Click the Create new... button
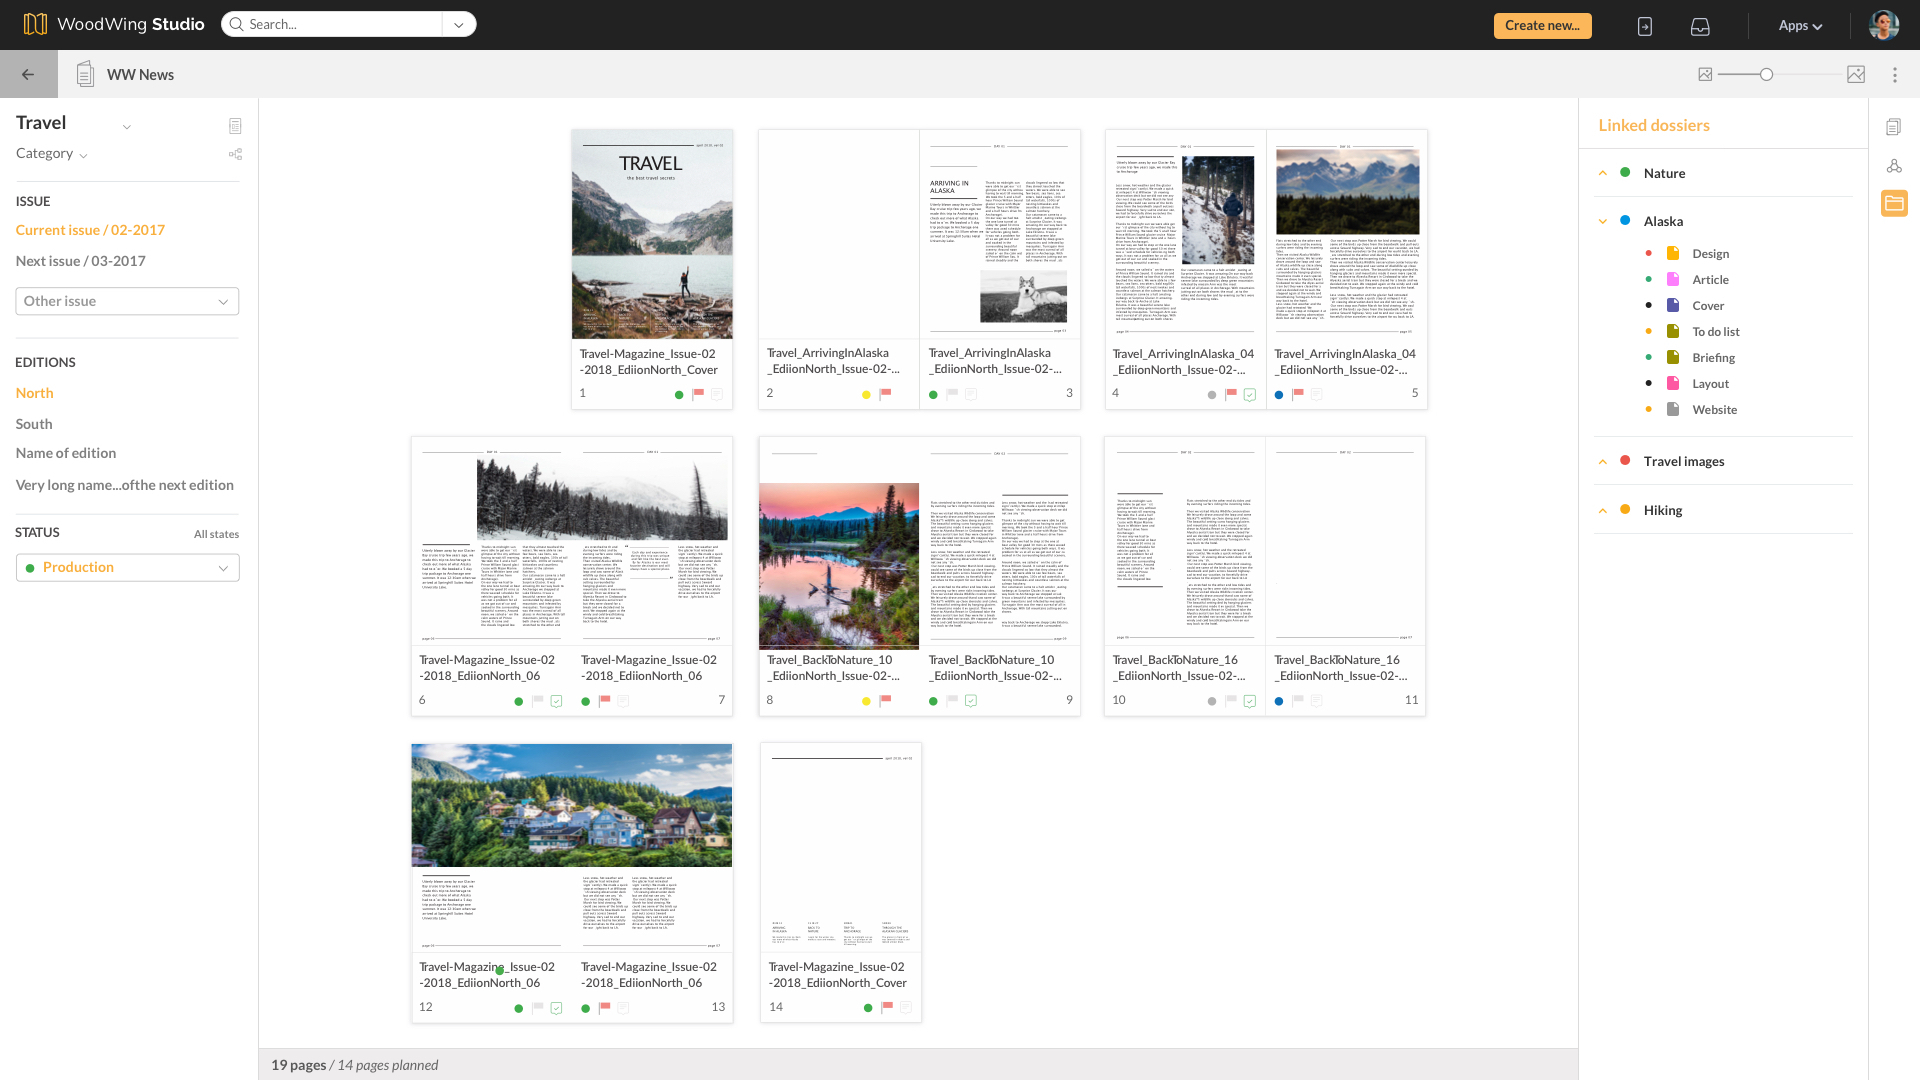The width and height of the screenshot is (1920, 1080). click(1542, 26)
